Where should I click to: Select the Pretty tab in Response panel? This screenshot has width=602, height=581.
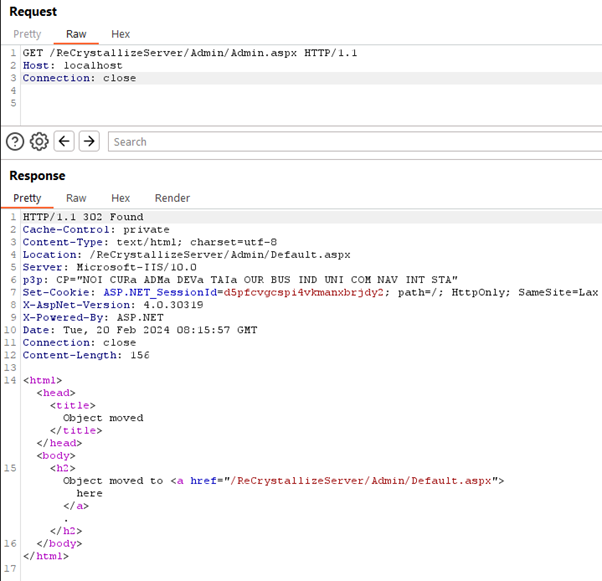[27, 198]
